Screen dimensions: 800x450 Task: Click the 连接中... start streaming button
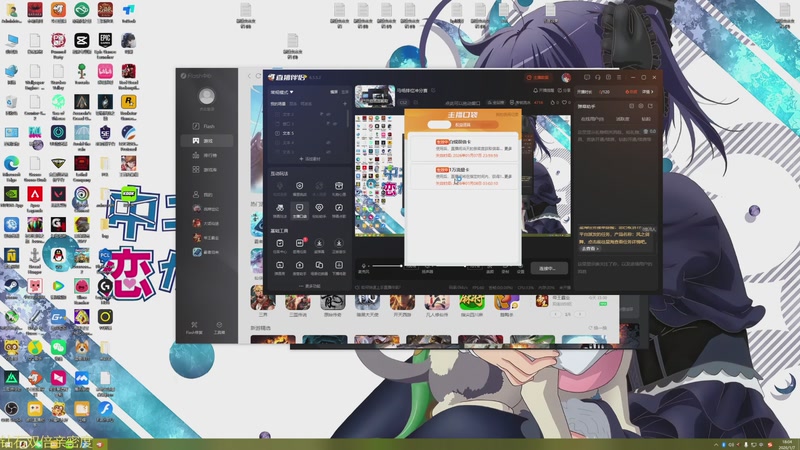point(550,268)
